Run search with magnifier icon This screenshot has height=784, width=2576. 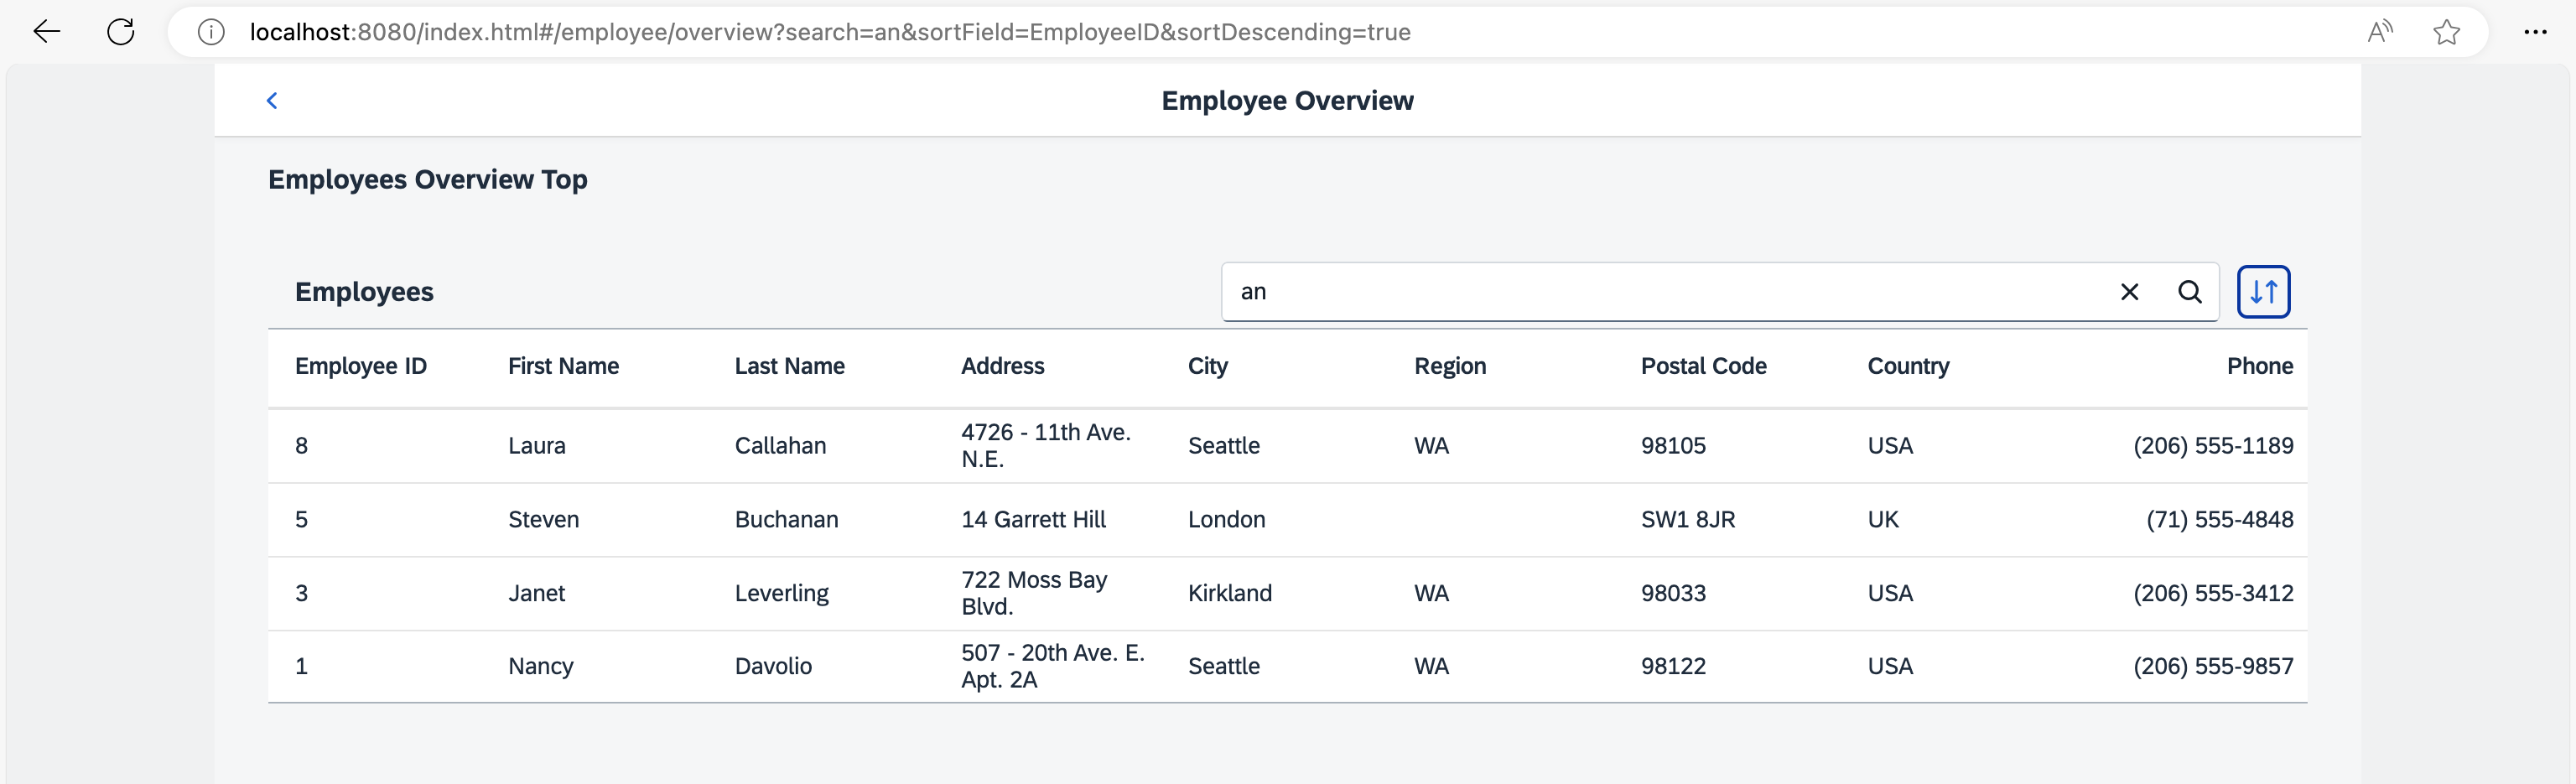(x=2189, y=292)
